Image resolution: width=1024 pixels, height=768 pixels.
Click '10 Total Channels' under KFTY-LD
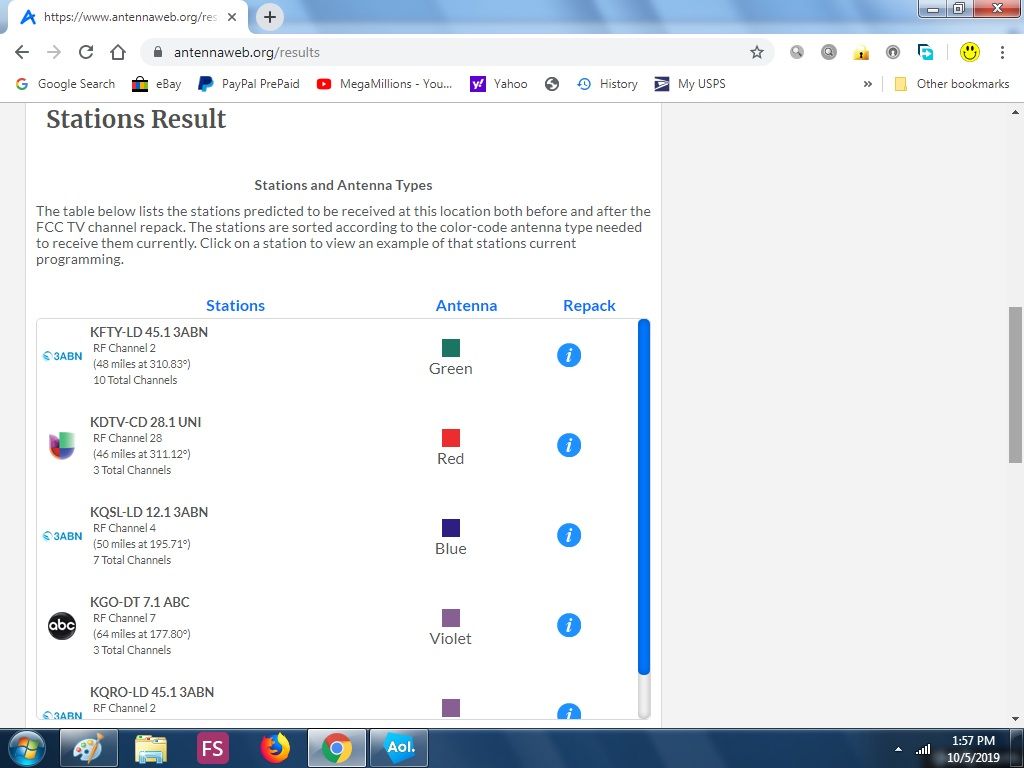point(135,380)
